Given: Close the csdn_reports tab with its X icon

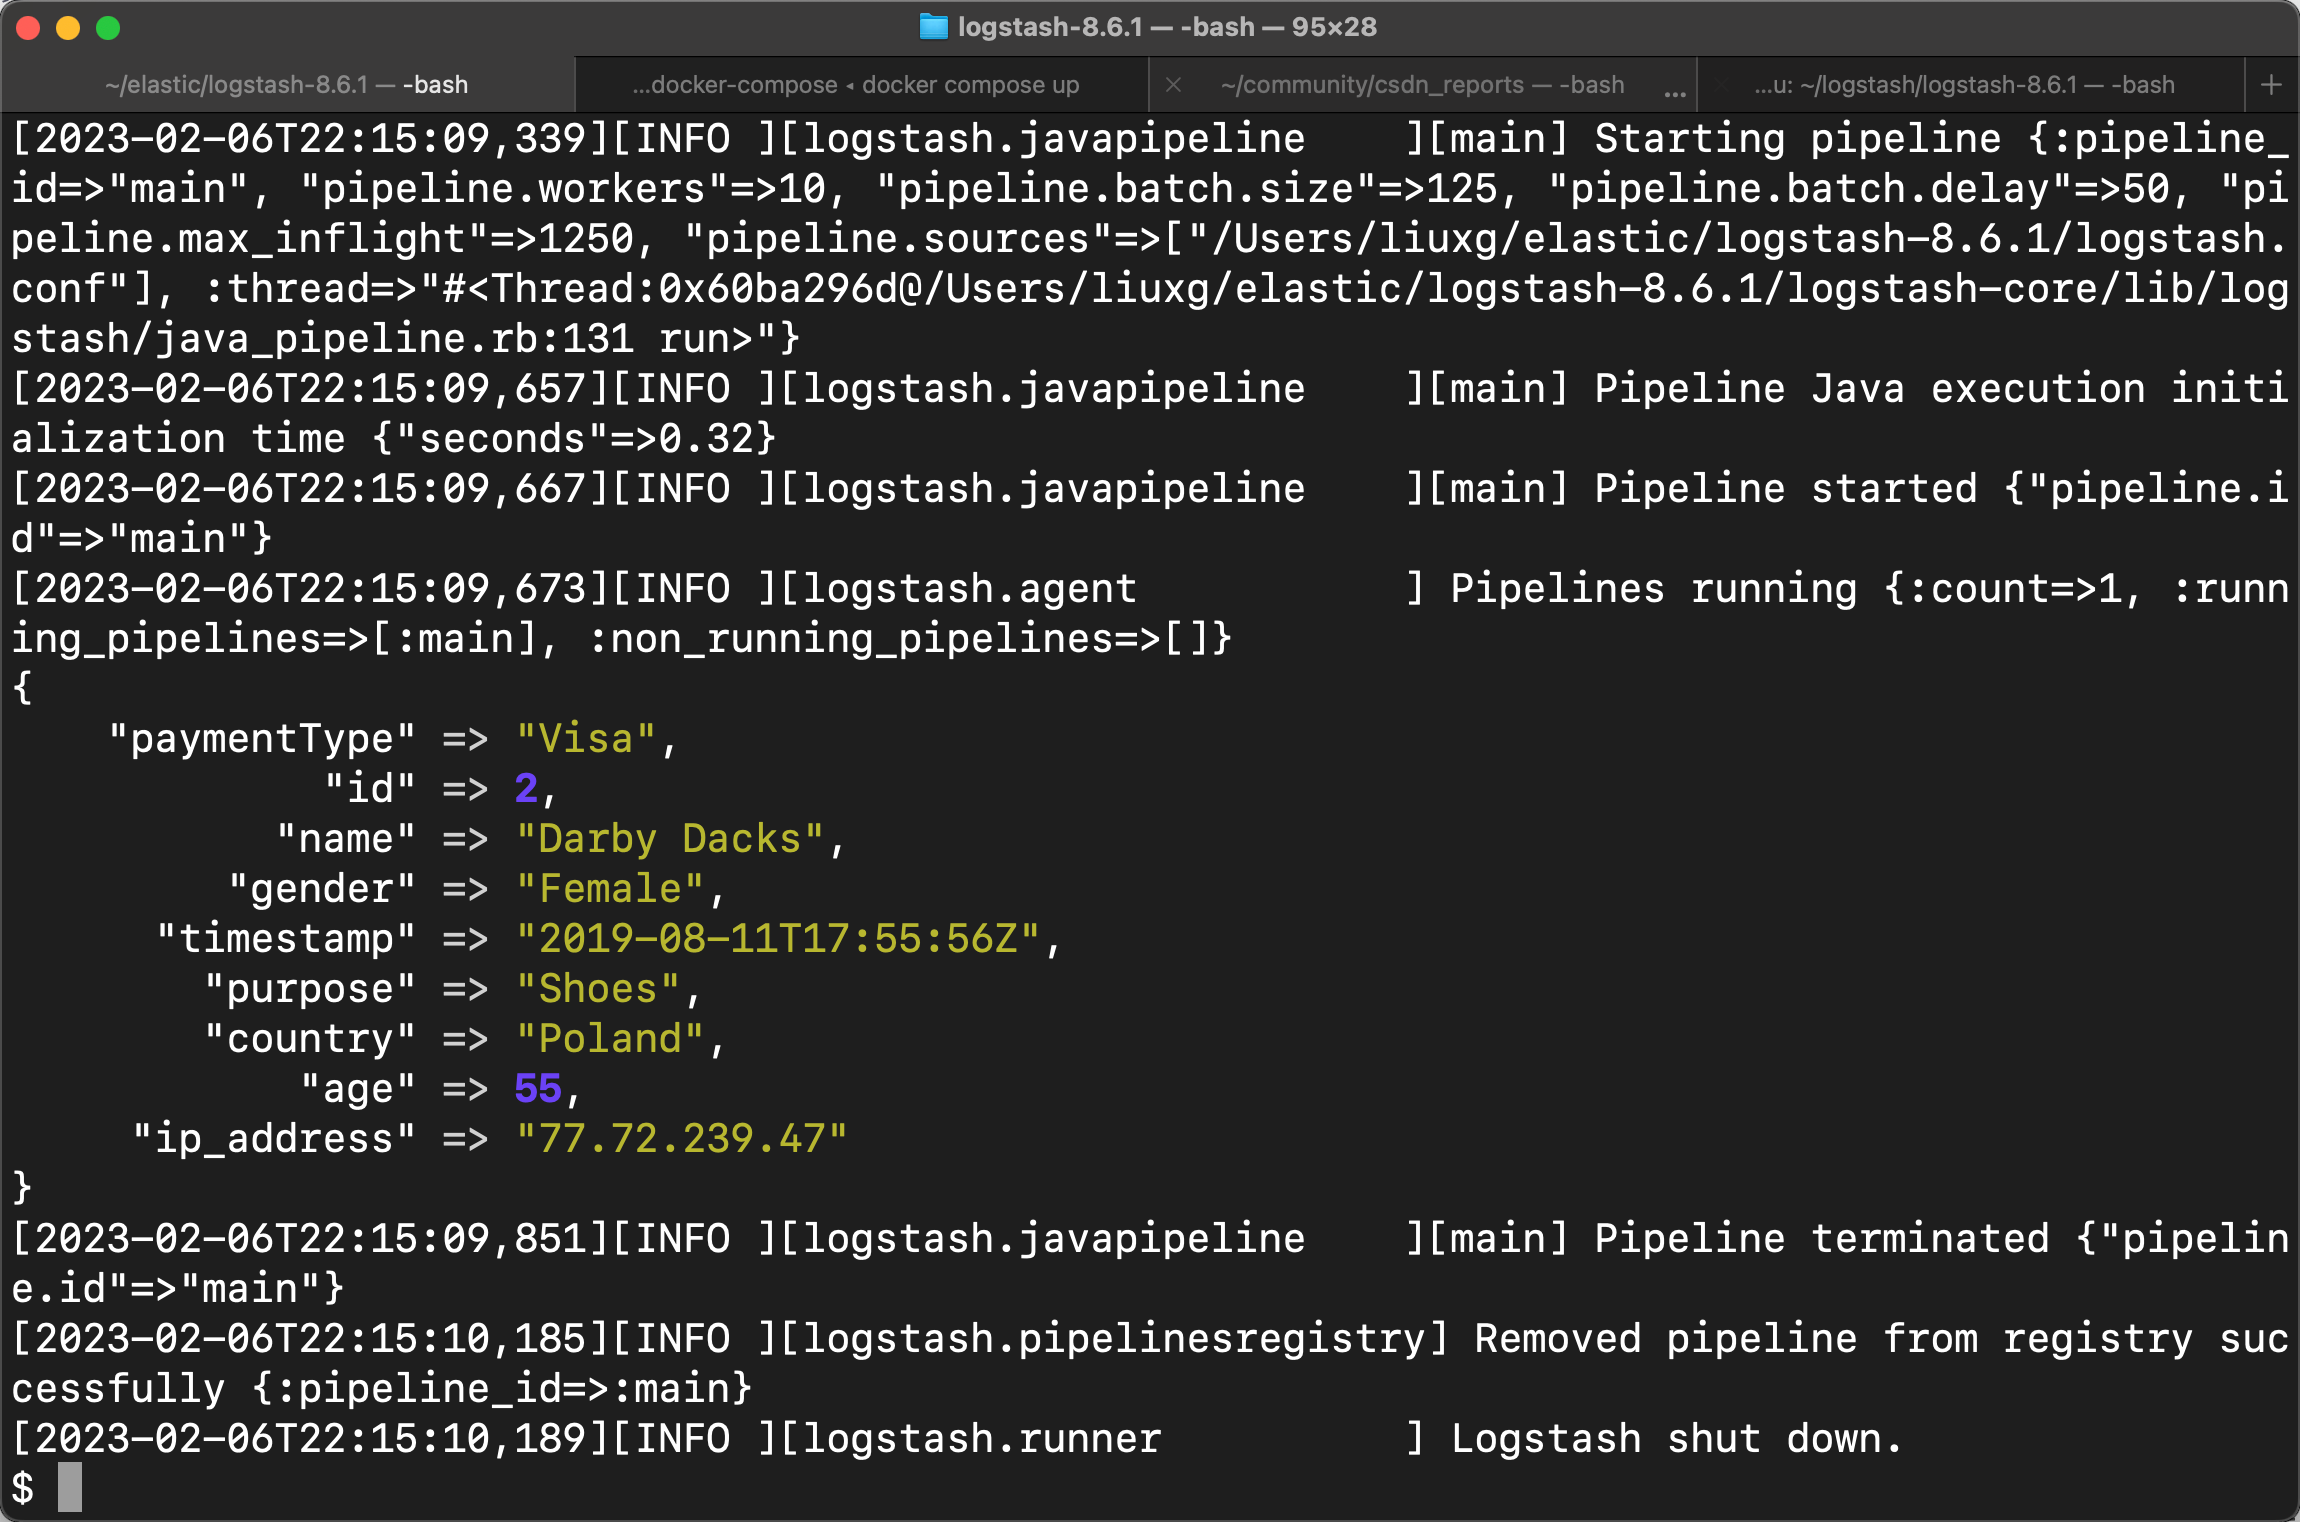Looking at the screenshot, I should tap(1174, 84).
